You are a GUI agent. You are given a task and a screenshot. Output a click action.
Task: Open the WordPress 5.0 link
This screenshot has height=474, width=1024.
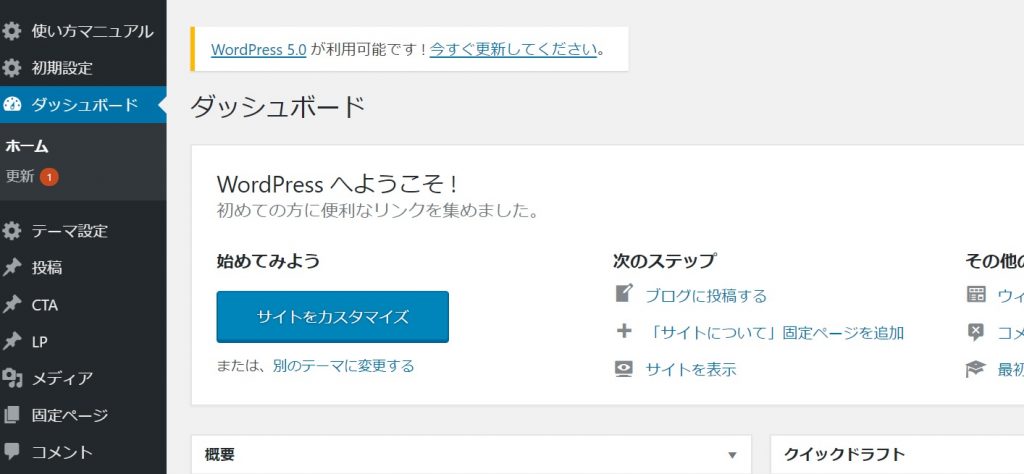coord(259,50)
